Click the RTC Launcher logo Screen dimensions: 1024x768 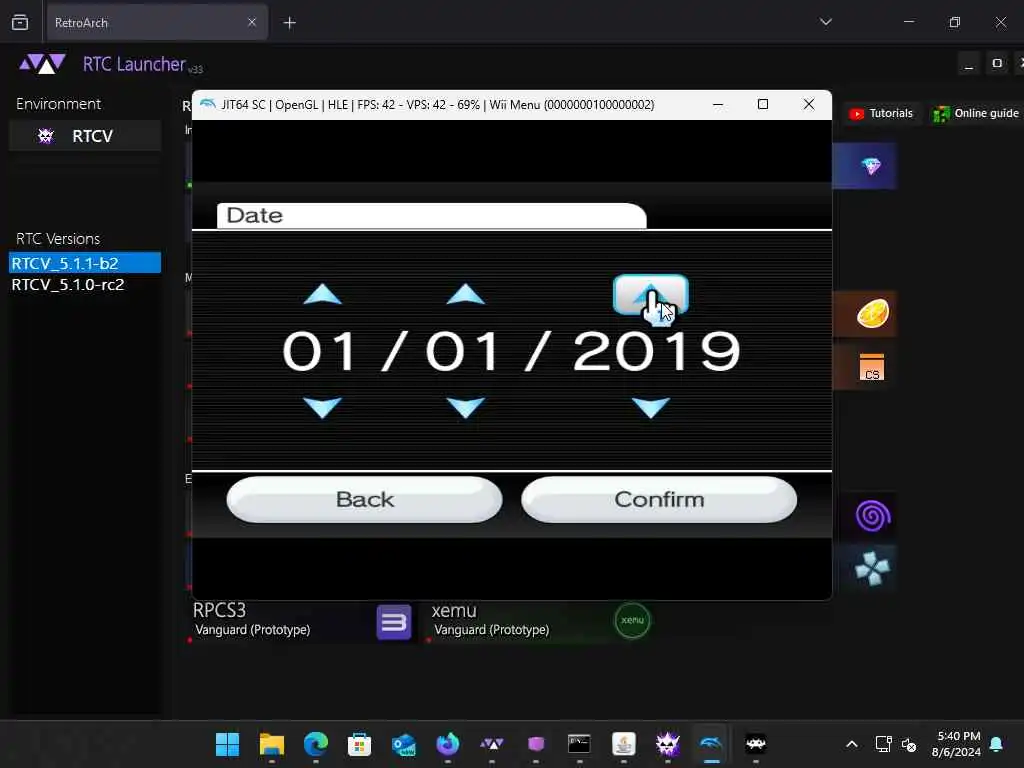tap(42, 64)
